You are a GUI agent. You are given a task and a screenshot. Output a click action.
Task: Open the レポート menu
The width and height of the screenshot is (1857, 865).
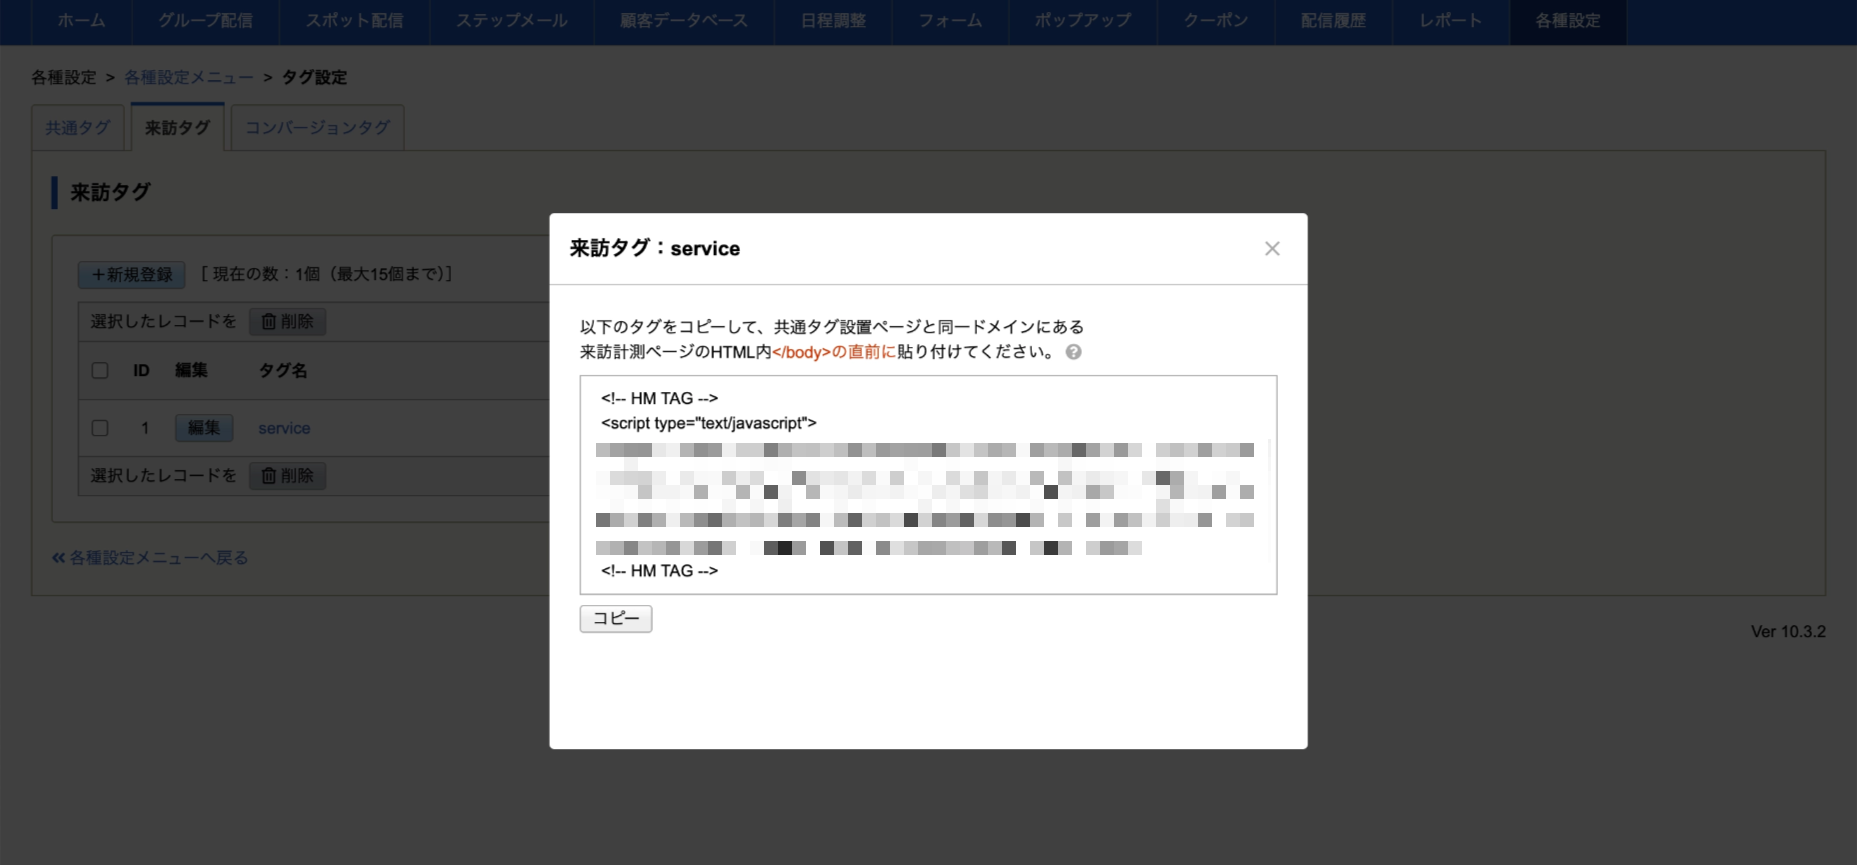1451,21
